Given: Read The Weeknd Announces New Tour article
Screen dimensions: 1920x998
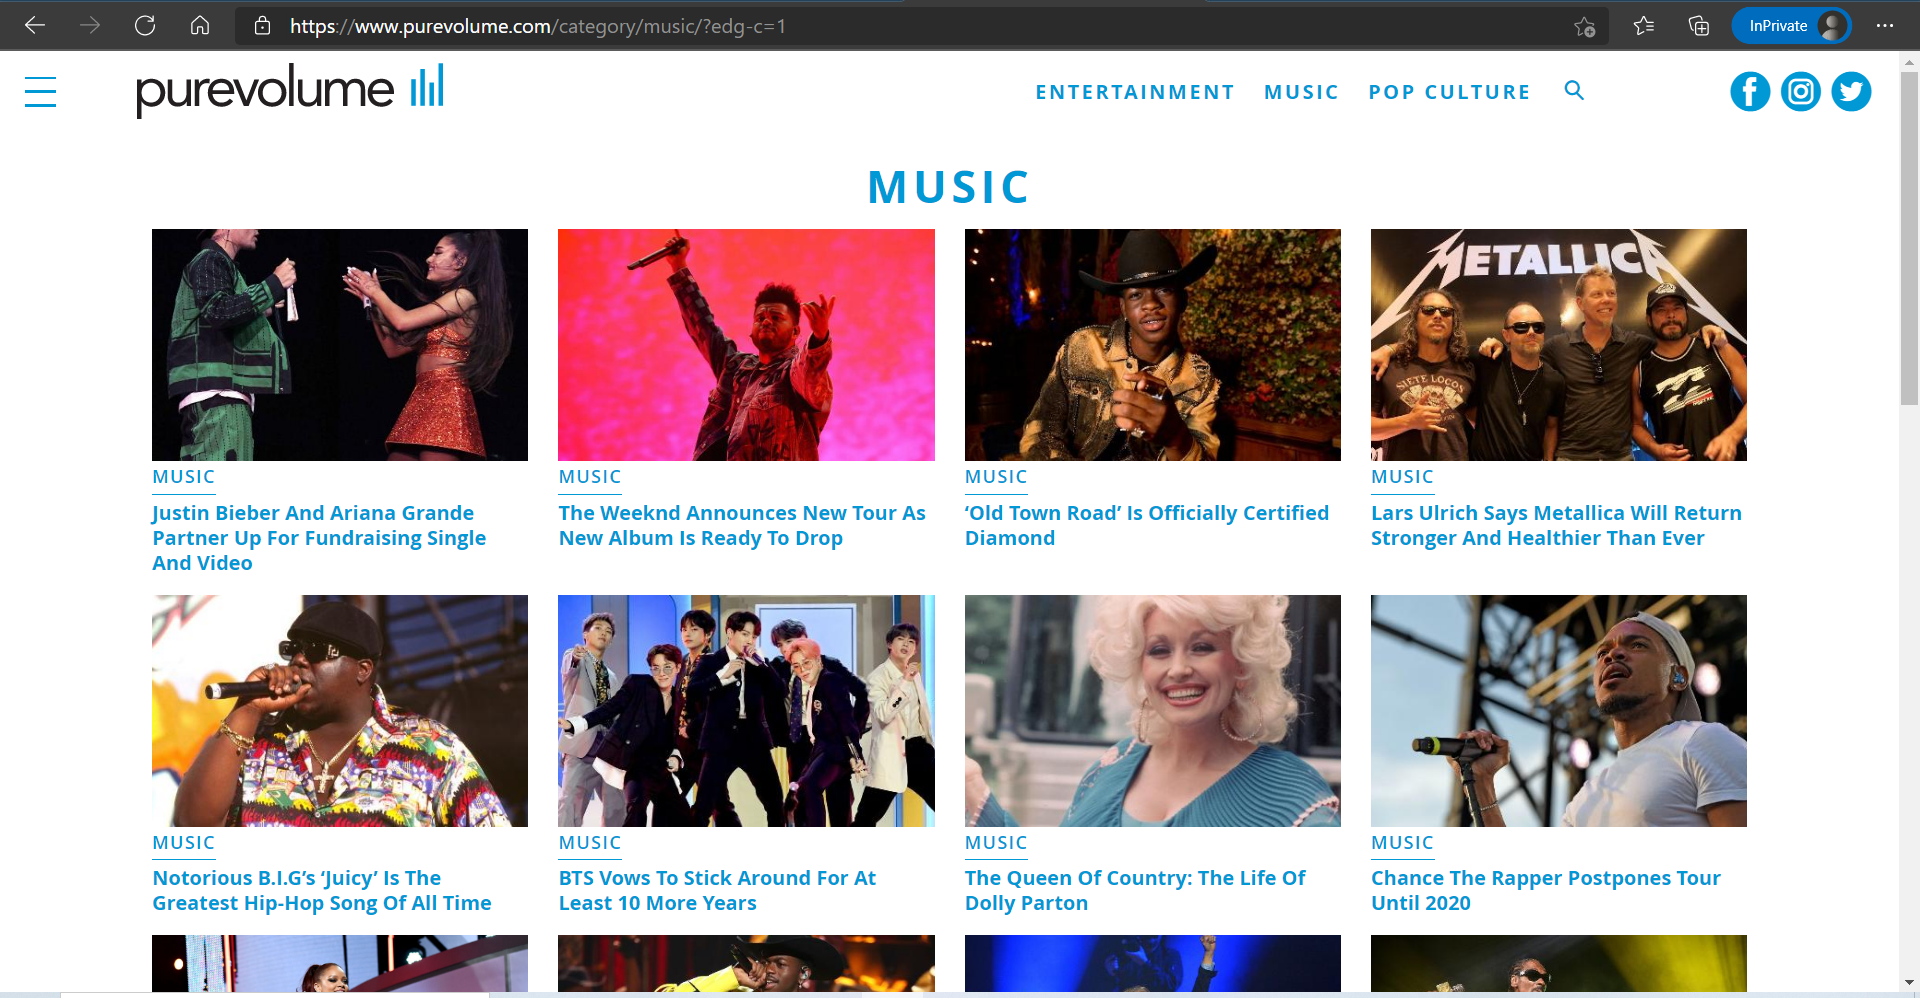Looking at the screenshot, I should tap(742, 525).
